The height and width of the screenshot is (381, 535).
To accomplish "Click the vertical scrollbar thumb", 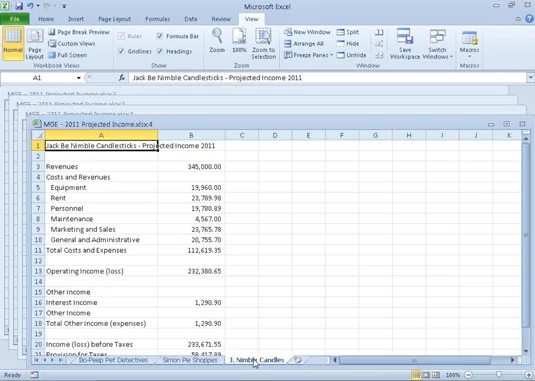I will click(525, 235).
